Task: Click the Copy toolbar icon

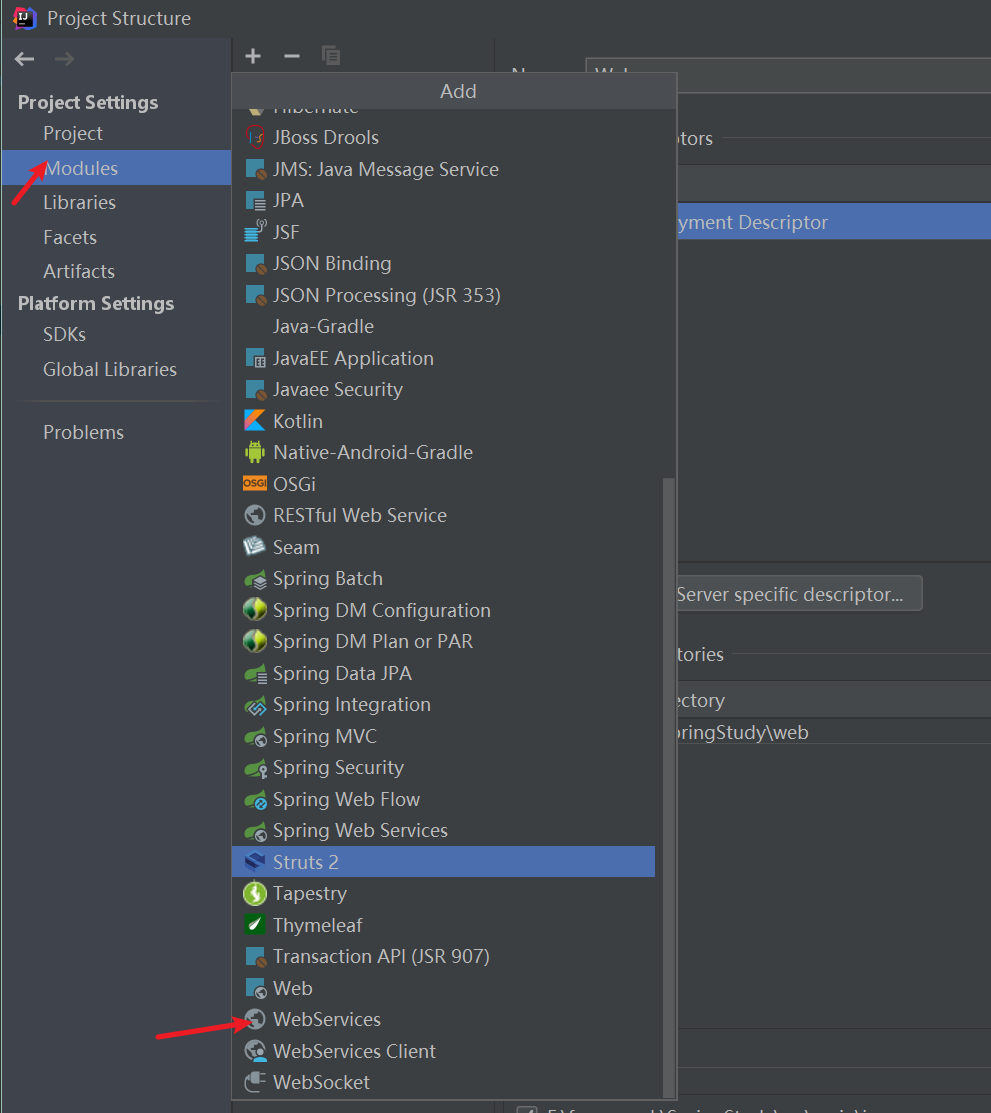Action: [x=331, y=56]
